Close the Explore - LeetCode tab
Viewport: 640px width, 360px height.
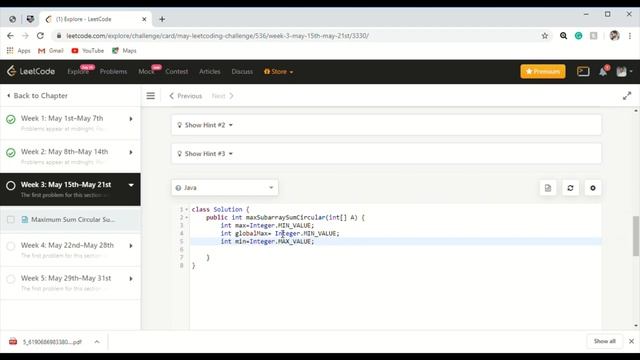(x=144, y=19)
